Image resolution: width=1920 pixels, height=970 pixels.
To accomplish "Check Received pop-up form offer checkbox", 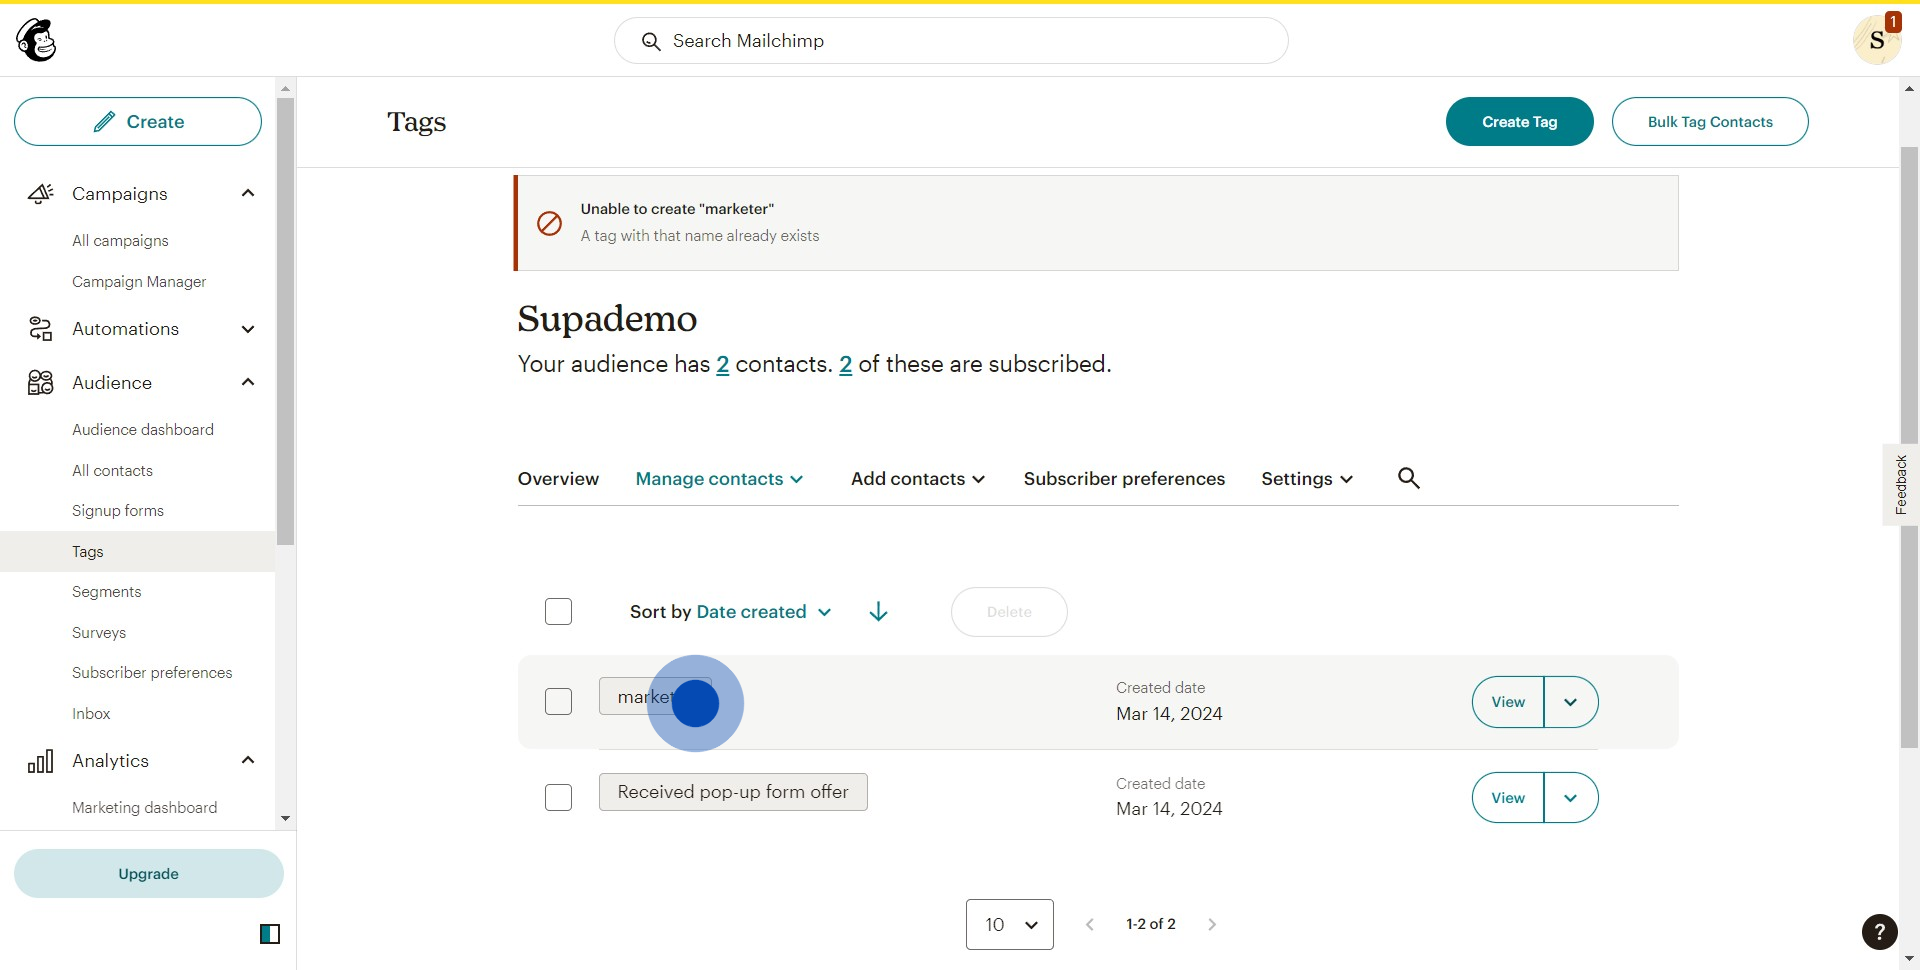I will coord(559,798).
